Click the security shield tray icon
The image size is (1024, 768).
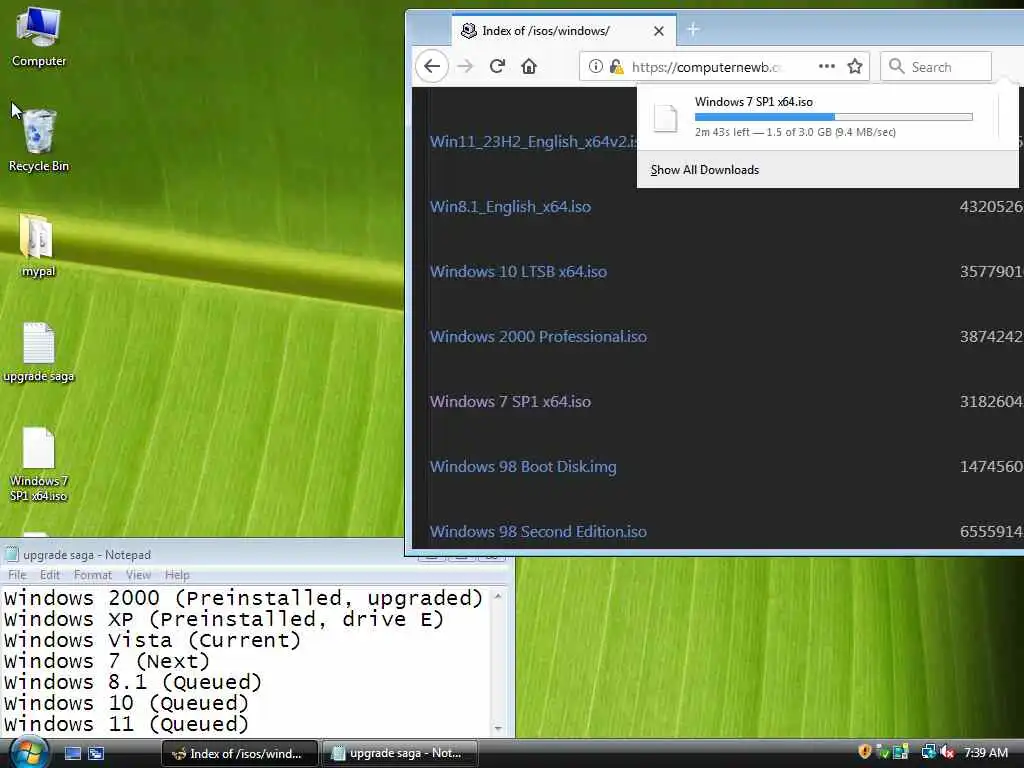point(865,752)
